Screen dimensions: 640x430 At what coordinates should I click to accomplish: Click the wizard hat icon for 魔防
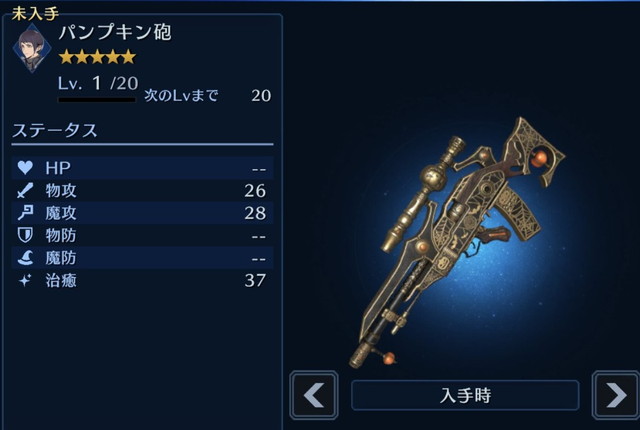[x=25, y=258]
